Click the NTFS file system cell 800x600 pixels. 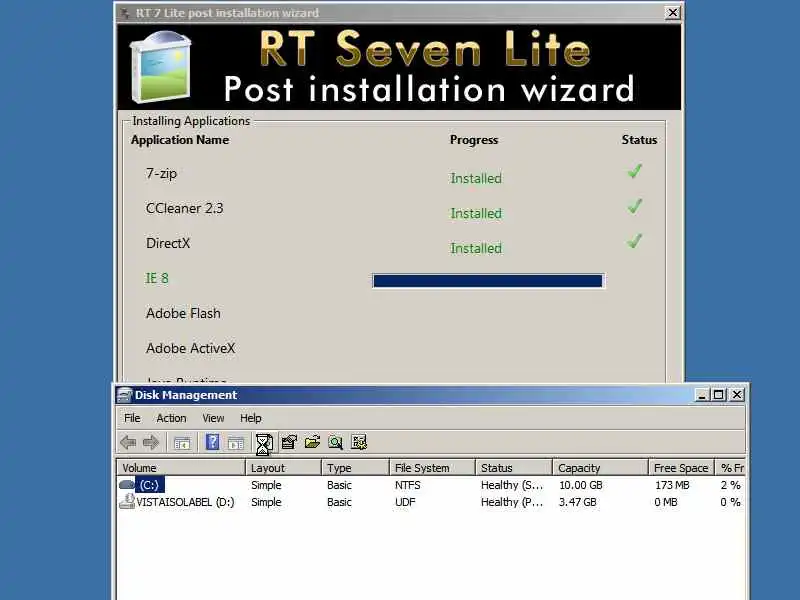407,485
